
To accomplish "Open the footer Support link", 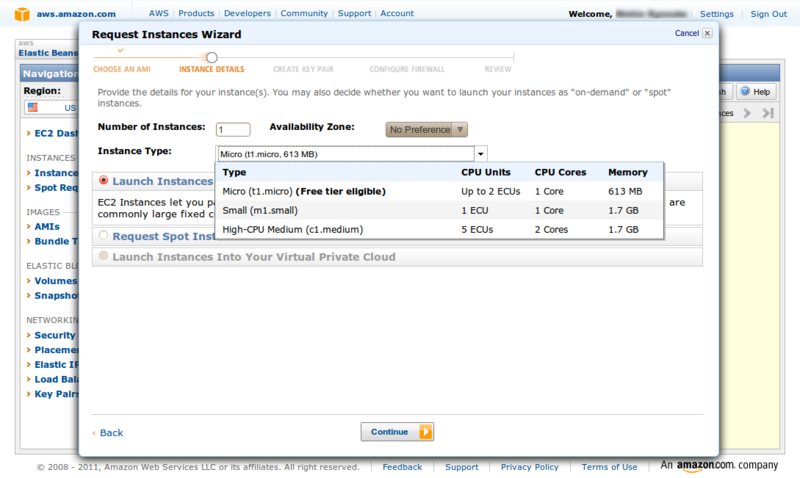I will [x=462, y=467].
